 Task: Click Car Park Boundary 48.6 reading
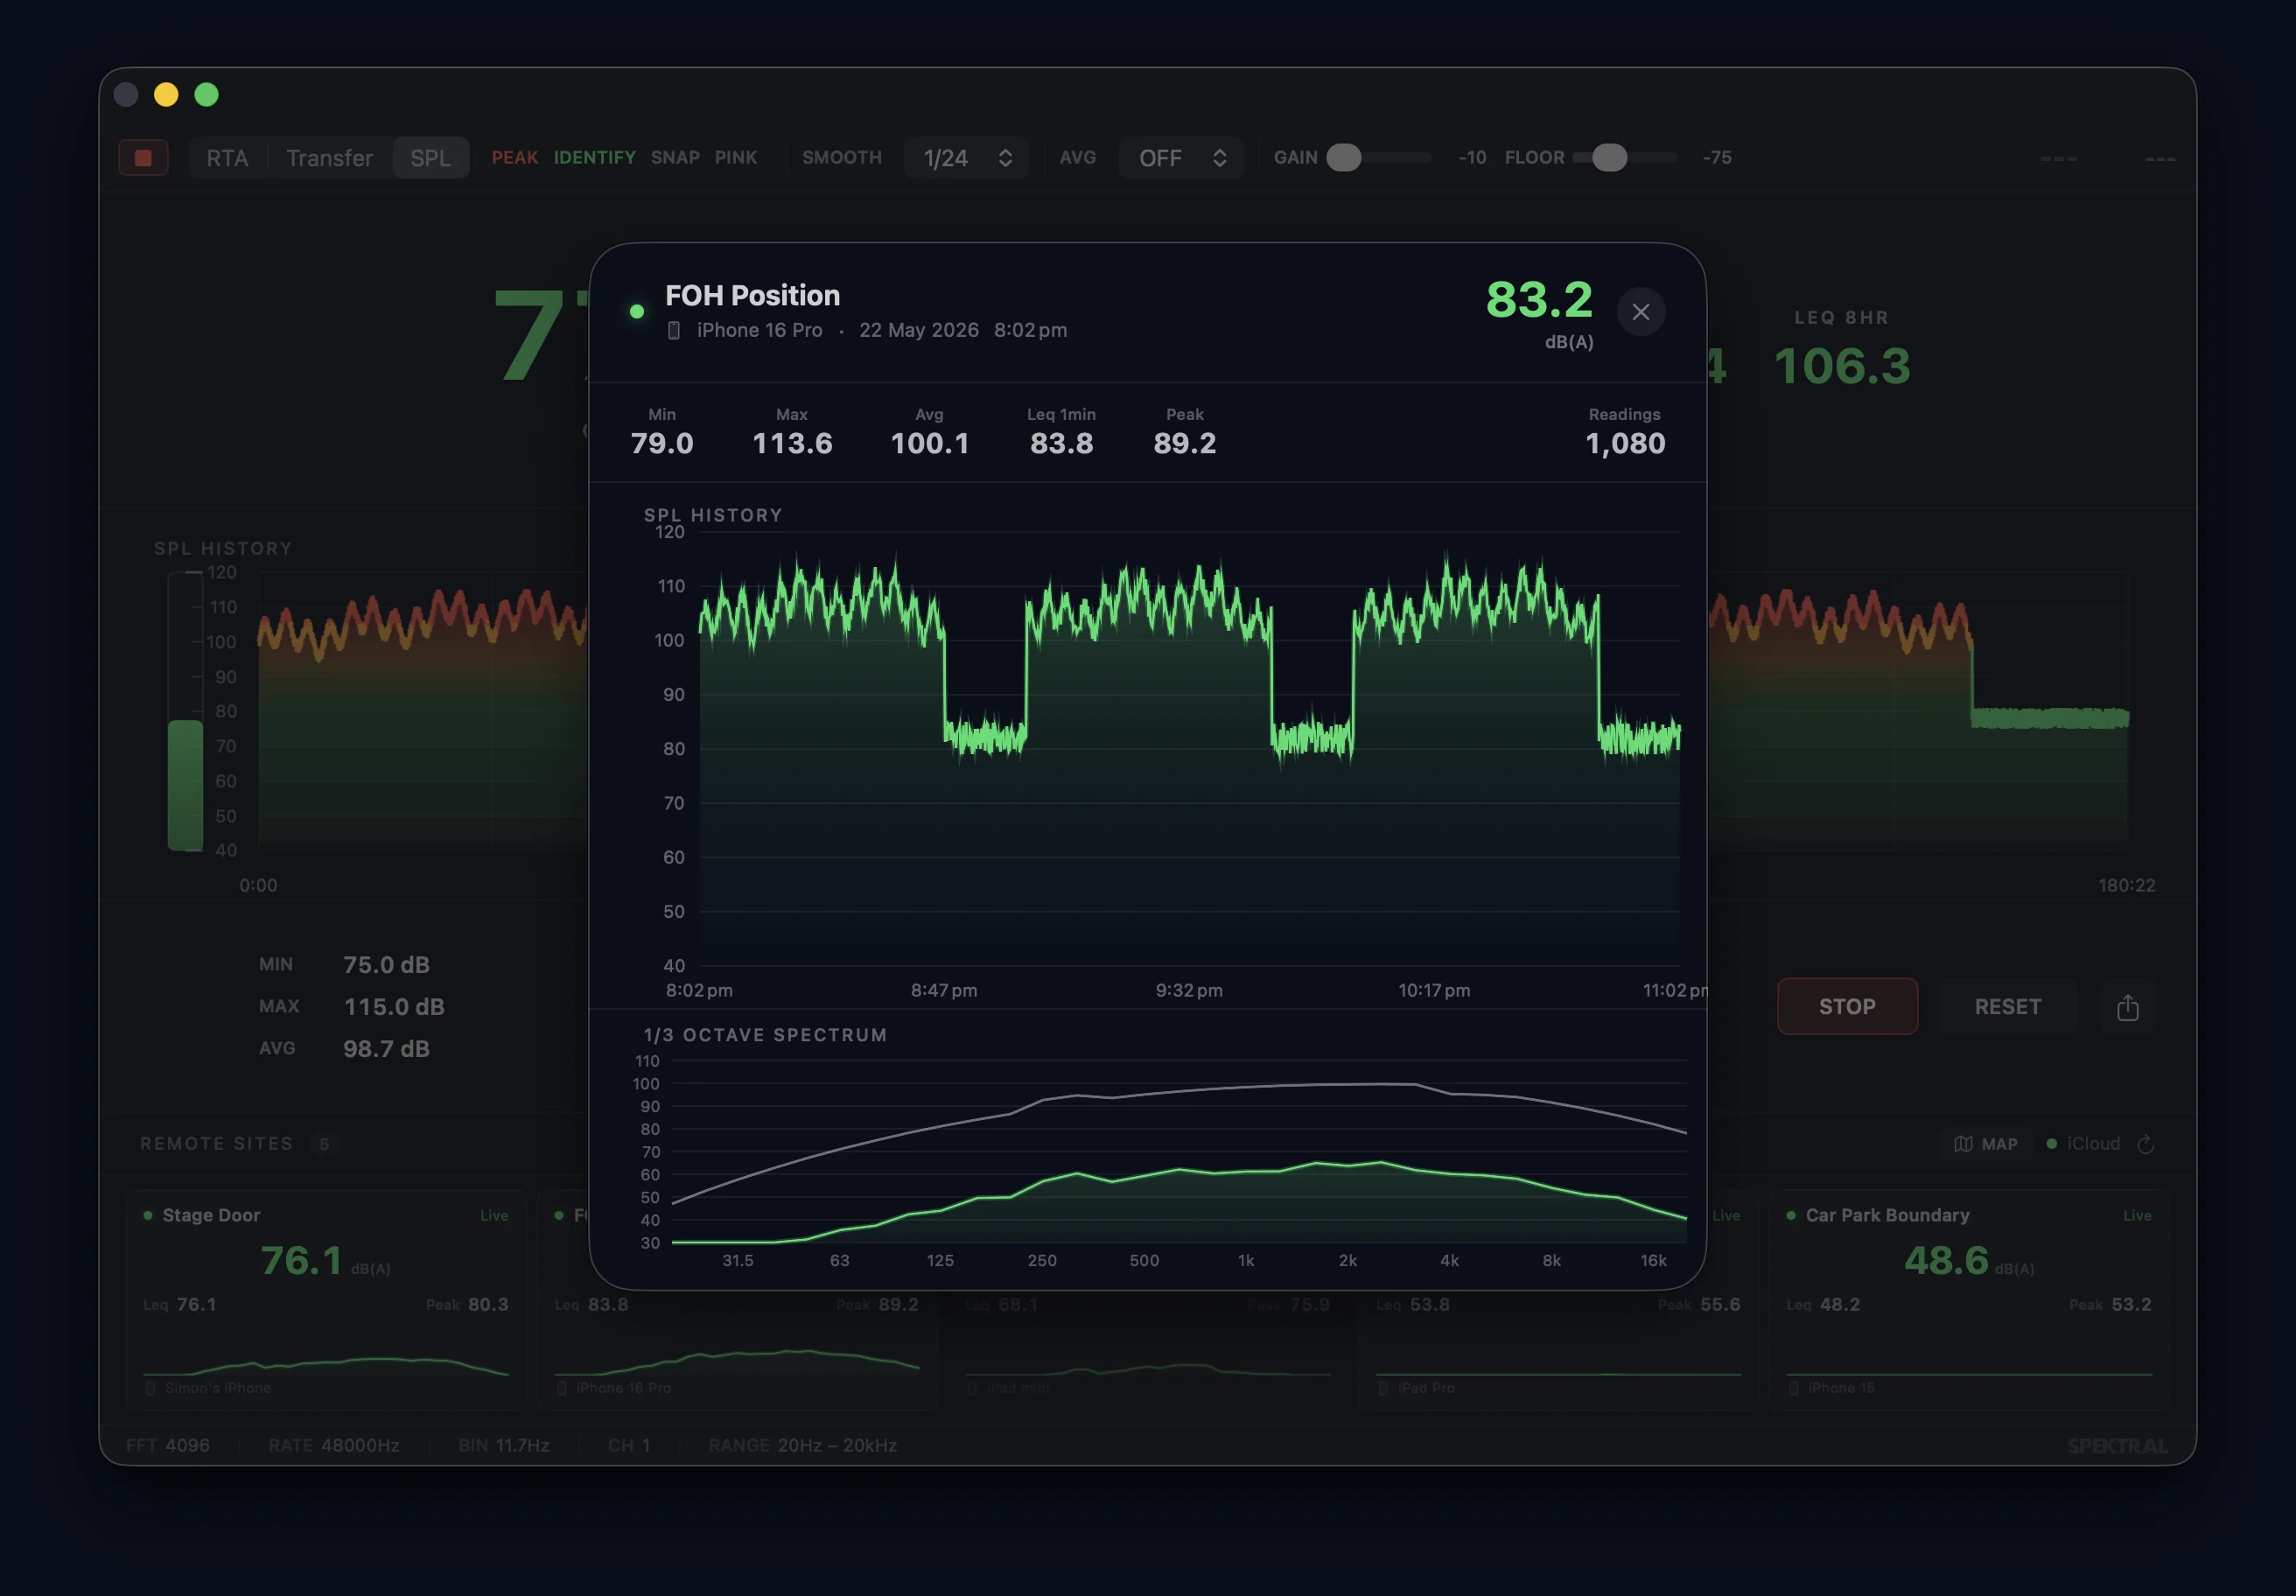point(1969,1261)
